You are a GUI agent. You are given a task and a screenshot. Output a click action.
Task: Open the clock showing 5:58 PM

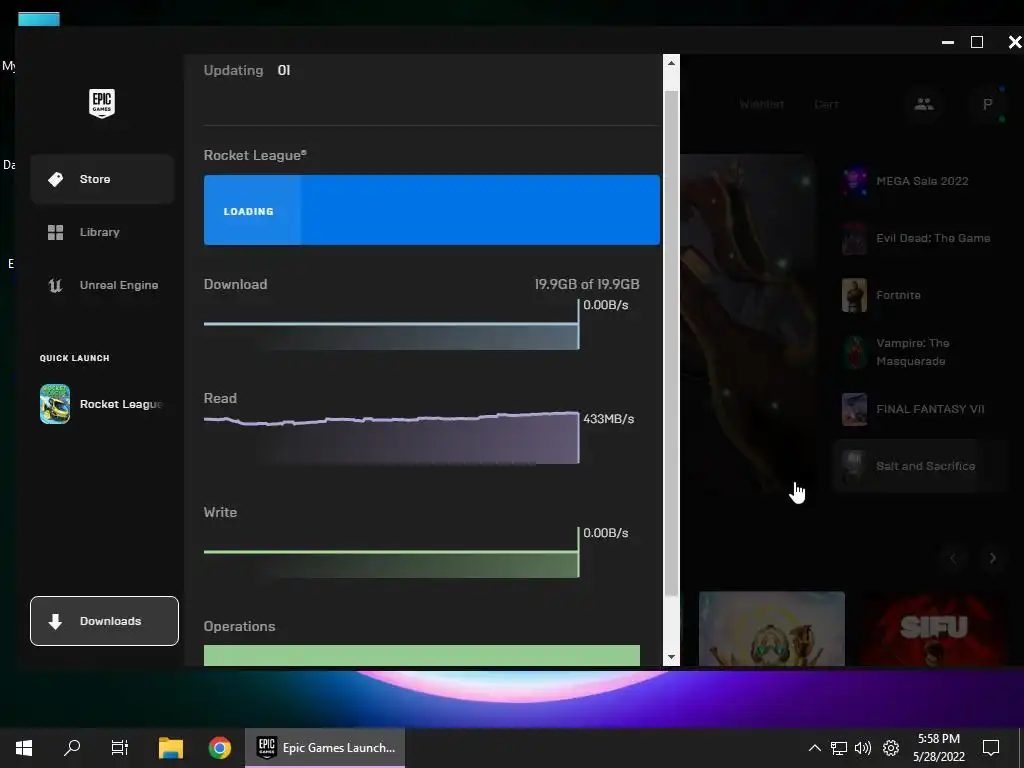[938, 748]
